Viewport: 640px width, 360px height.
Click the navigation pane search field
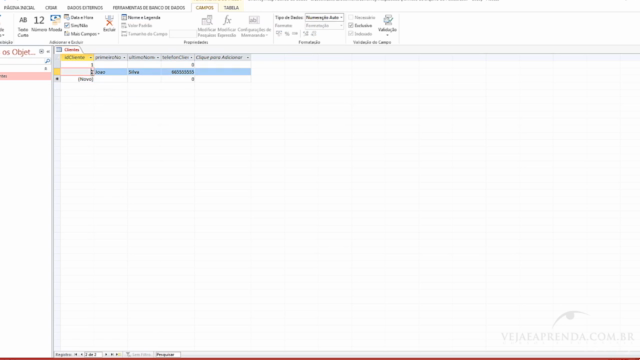[22, 61]
